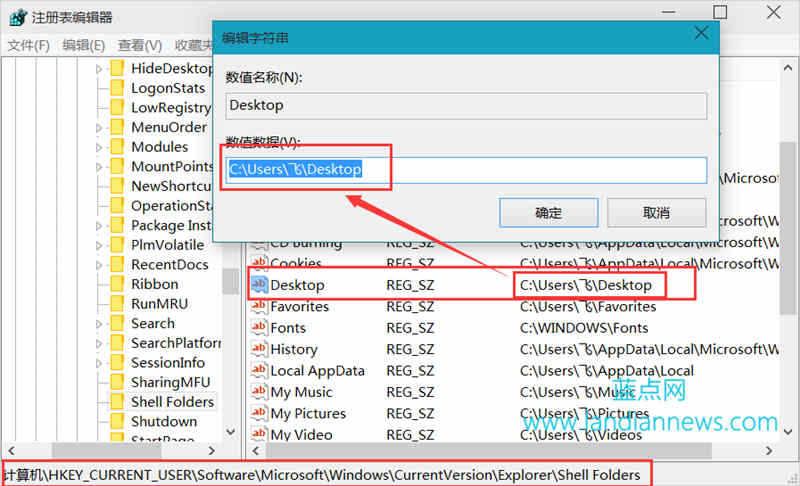Click the Fonts value string icon
Image resolution: width=800 pixels, height=486 pixels.
(259, 327)
